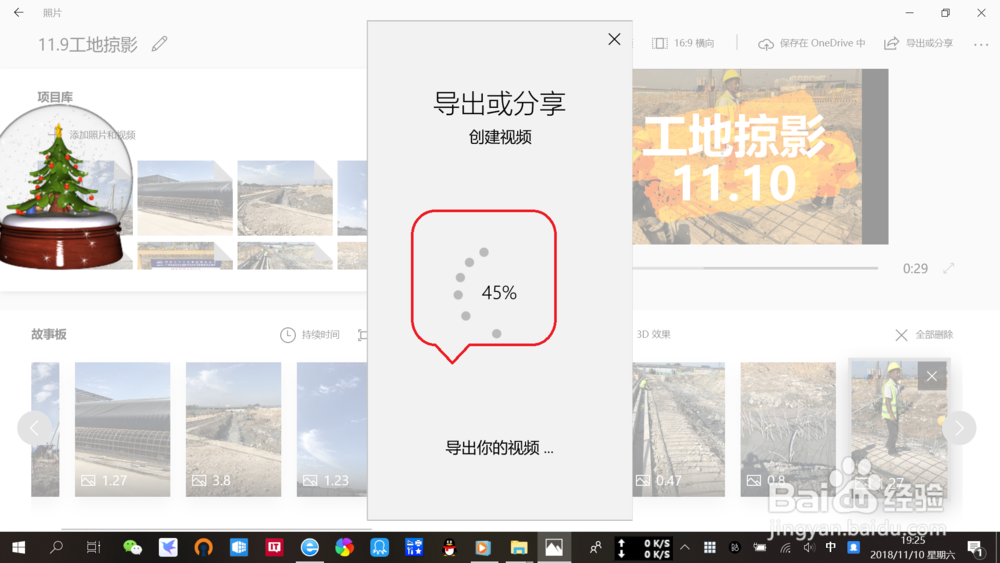Edit the project name with the pencil icon
The image size is (1000, 563).
coord(159,44)
